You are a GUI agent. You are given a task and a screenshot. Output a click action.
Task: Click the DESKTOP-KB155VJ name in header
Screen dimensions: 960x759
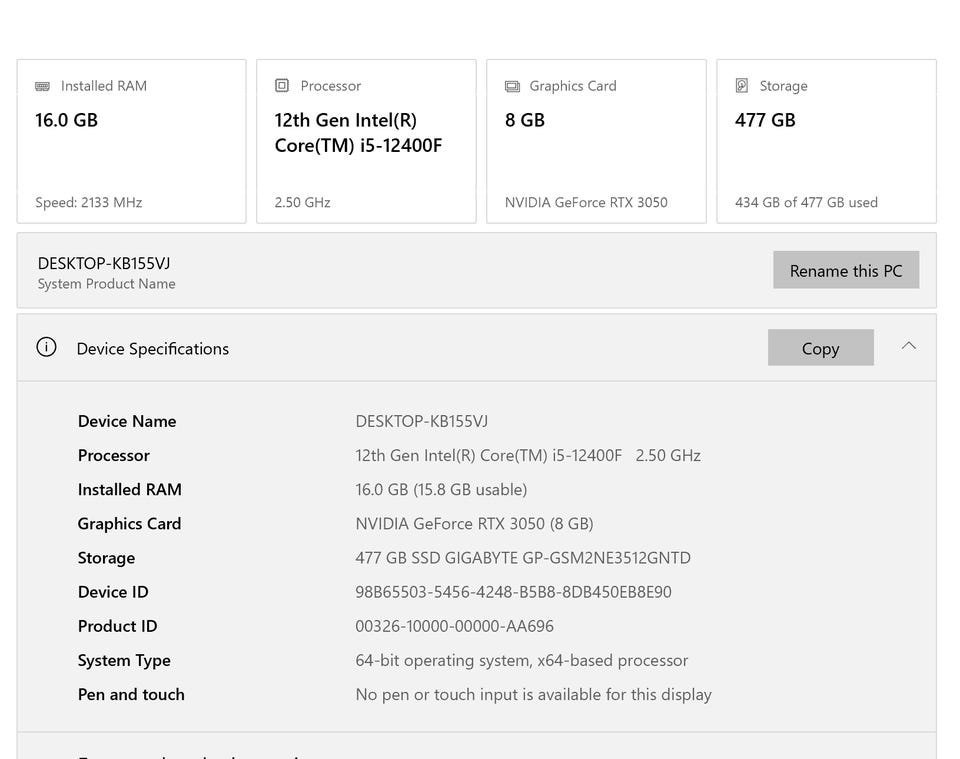click(104, 263)
